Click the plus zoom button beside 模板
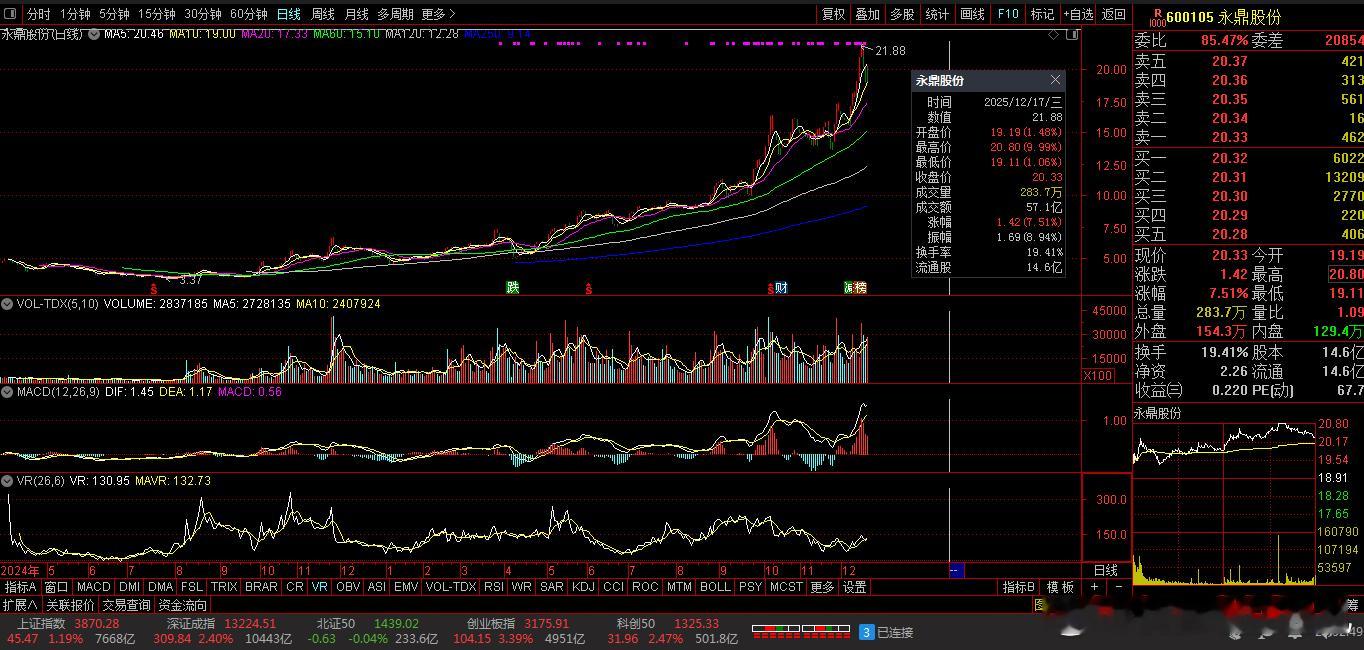 click(1095, 587)
